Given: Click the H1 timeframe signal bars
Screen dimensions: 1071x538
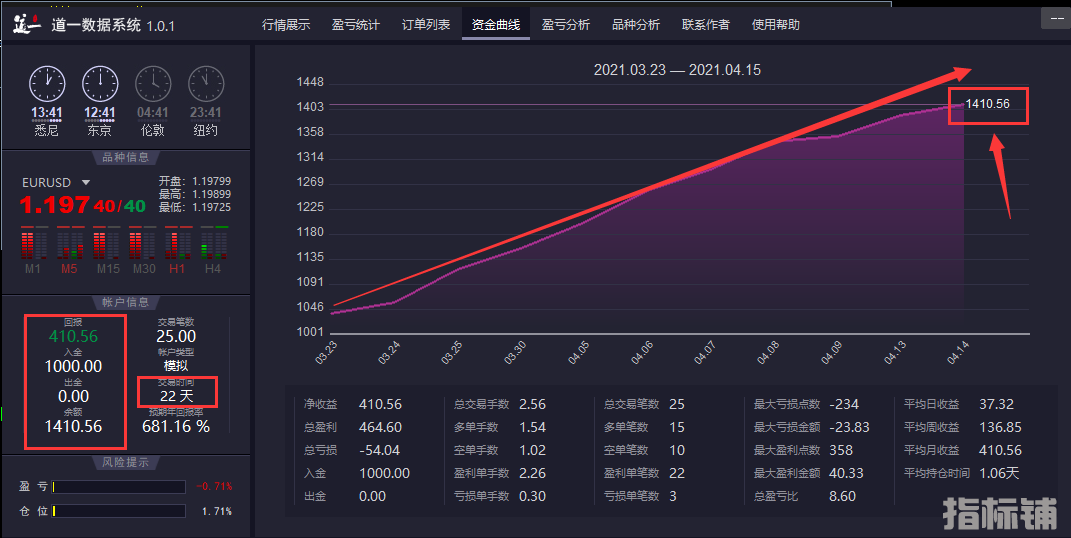Looking at the screenshot, I should pos(178,242).
